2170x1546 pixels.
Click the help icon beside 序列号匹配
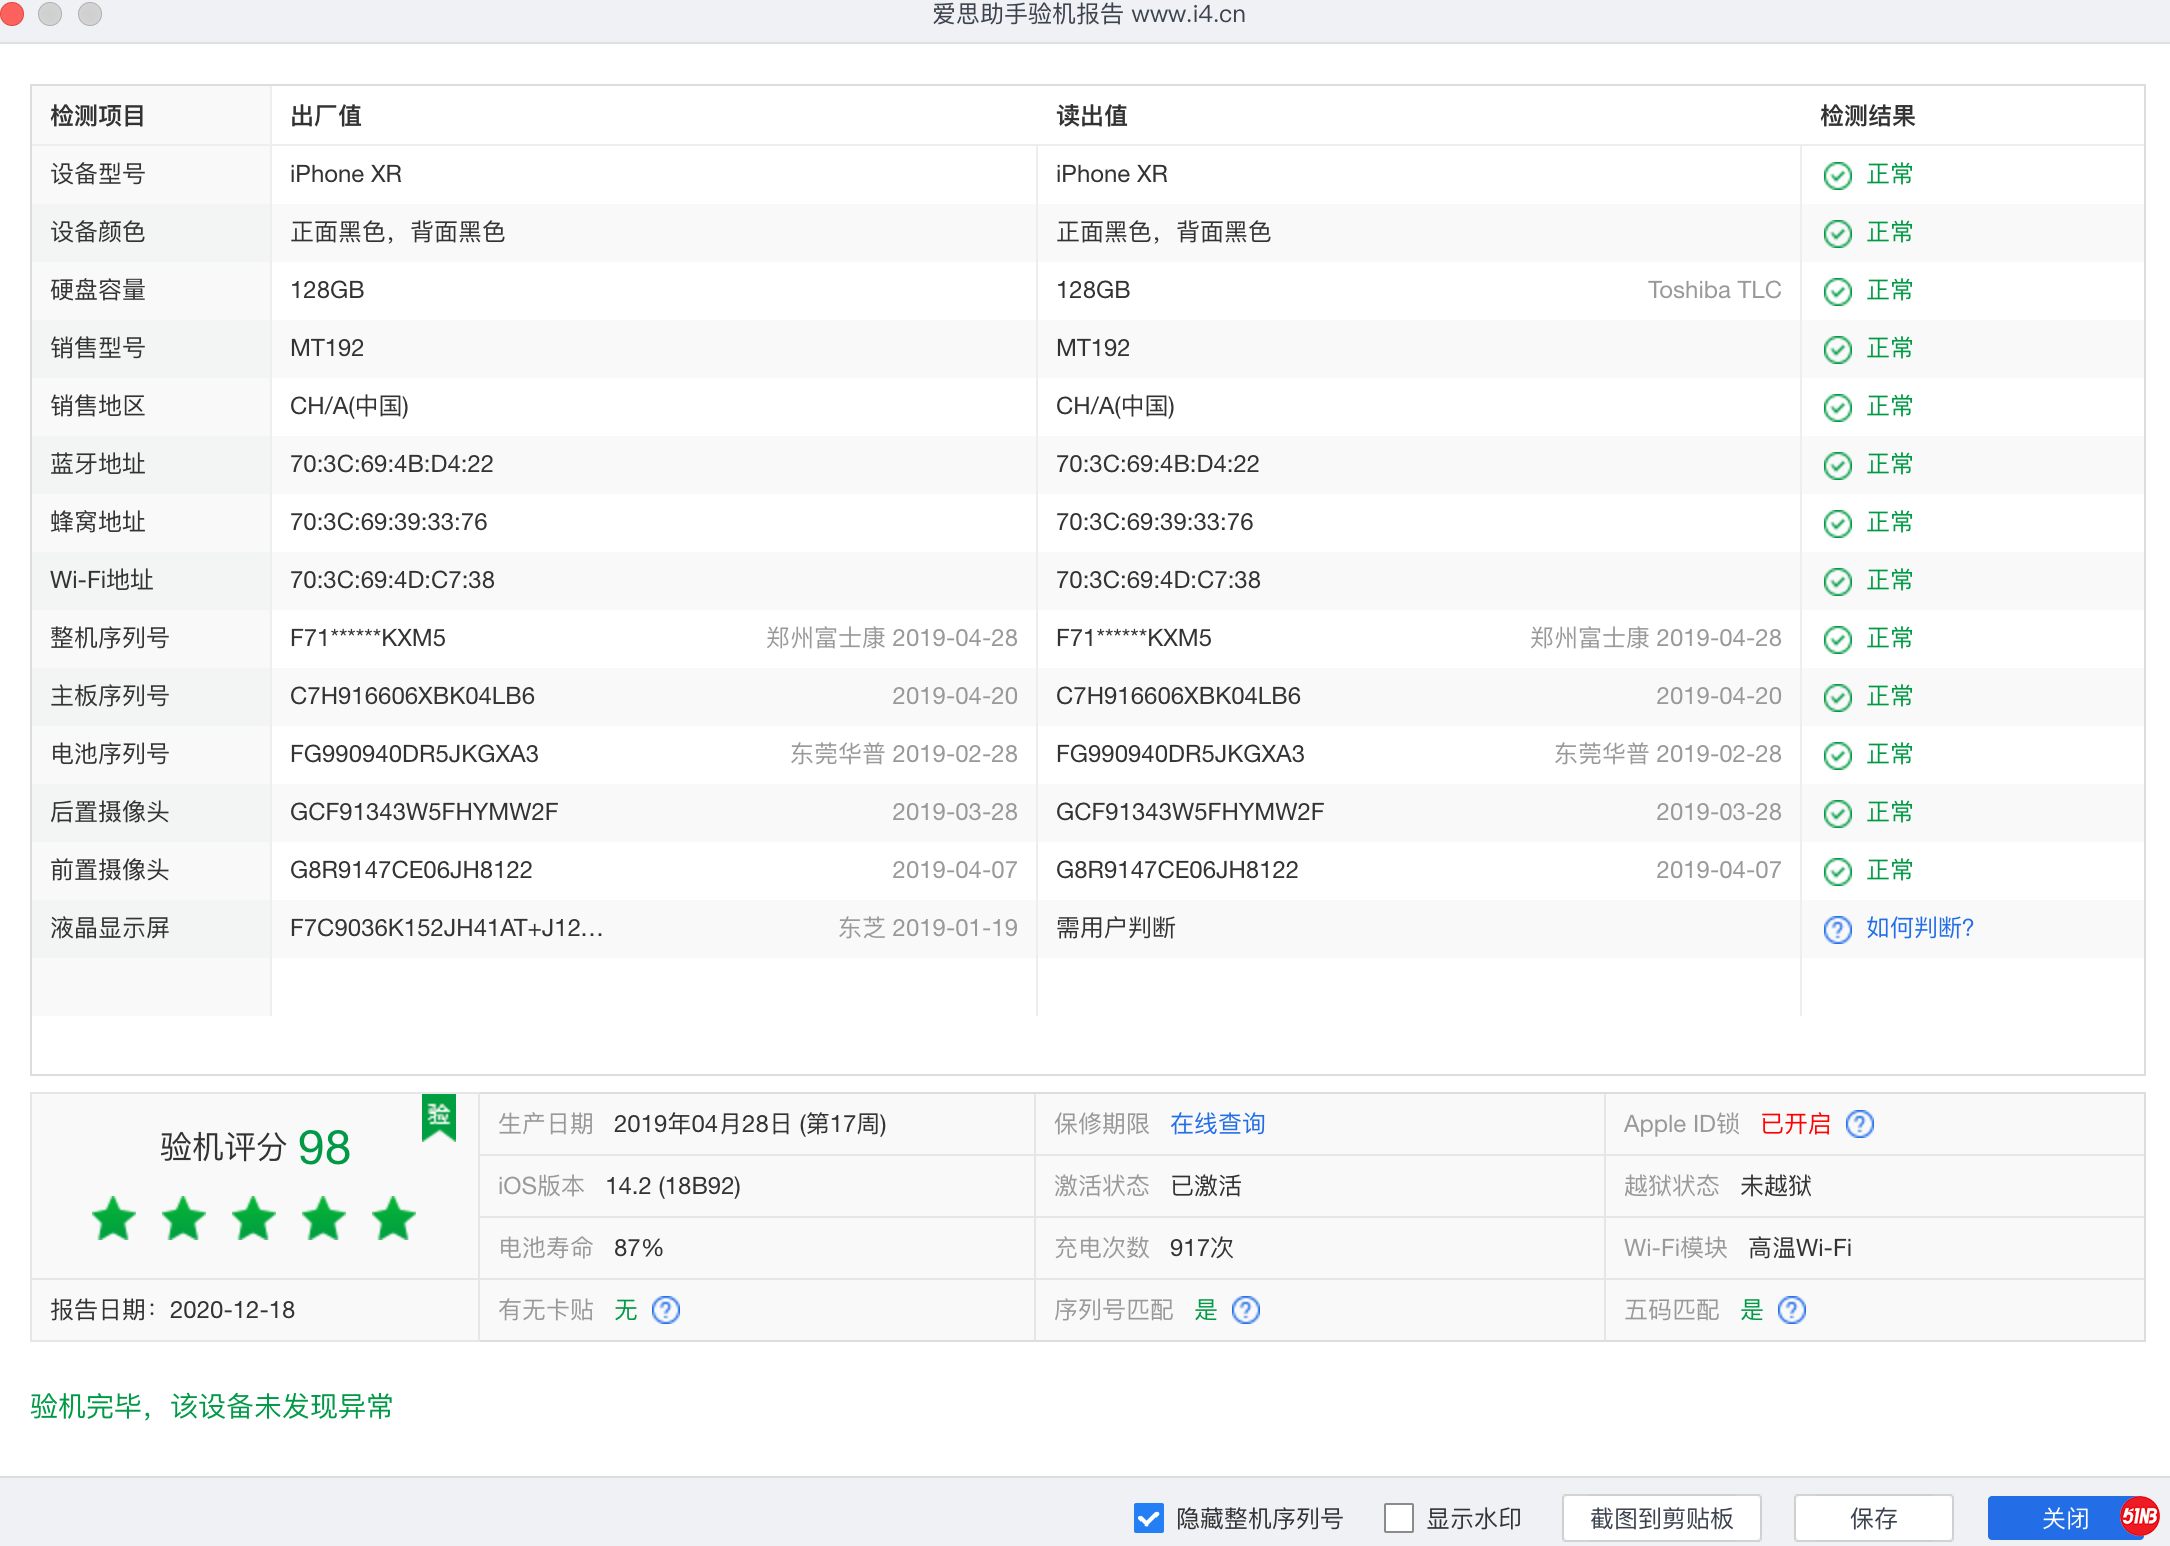point(1246,1310)
